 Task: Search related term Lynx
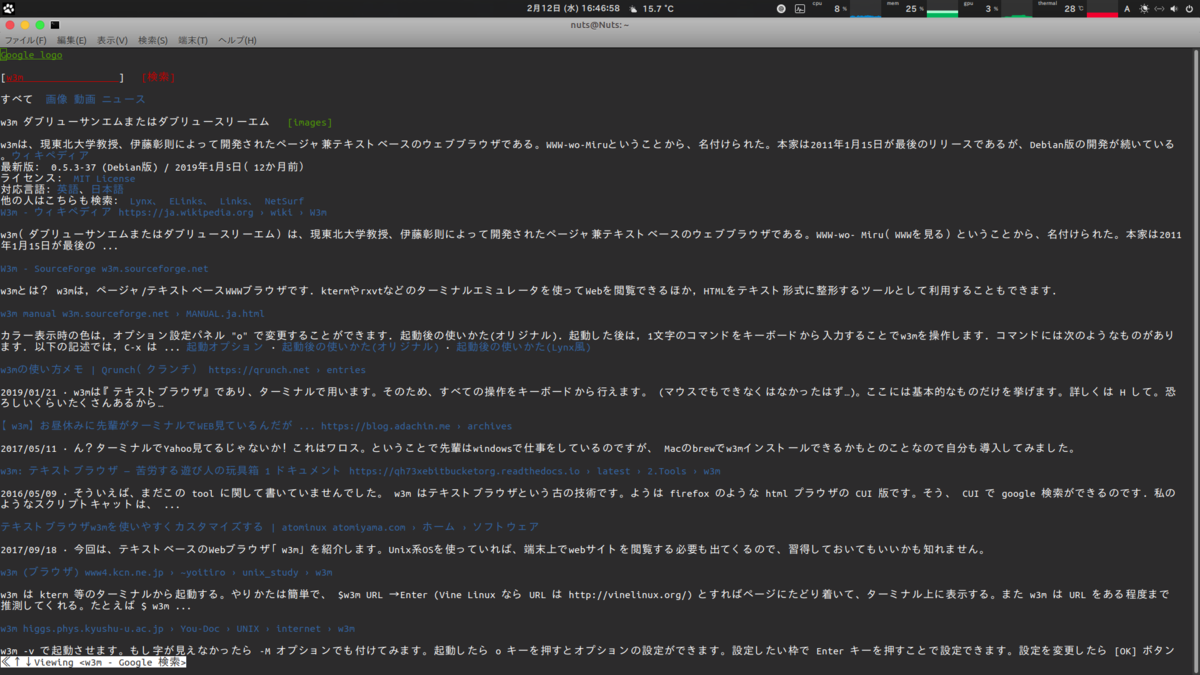(142, 201)
